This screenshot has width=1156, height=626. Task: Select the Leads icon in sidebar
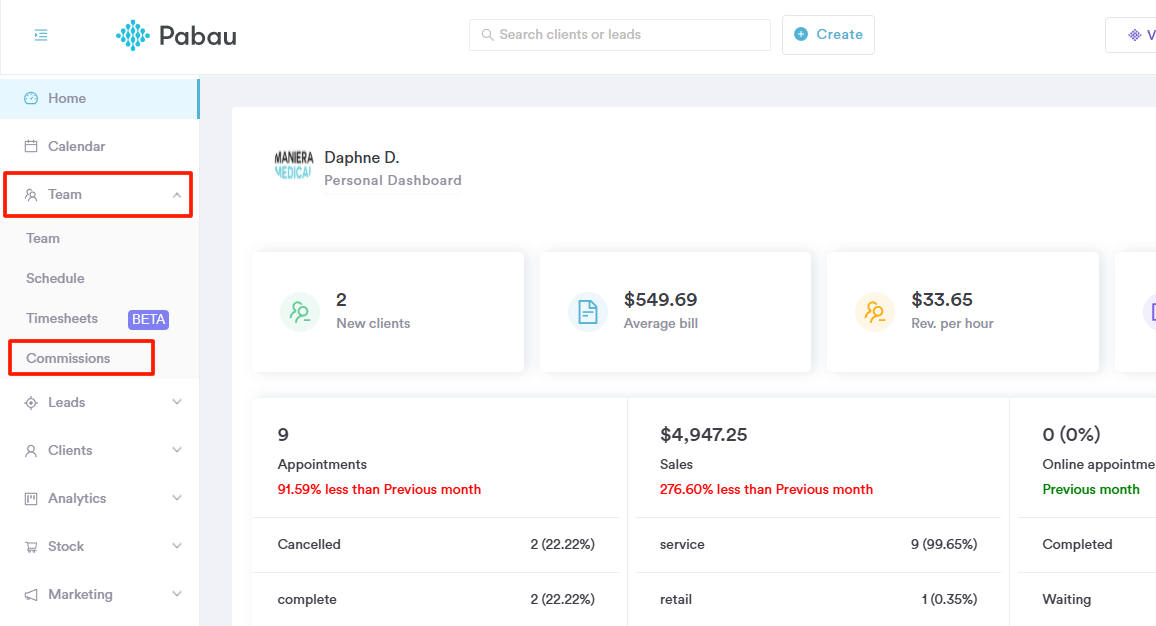coord(33,402)
